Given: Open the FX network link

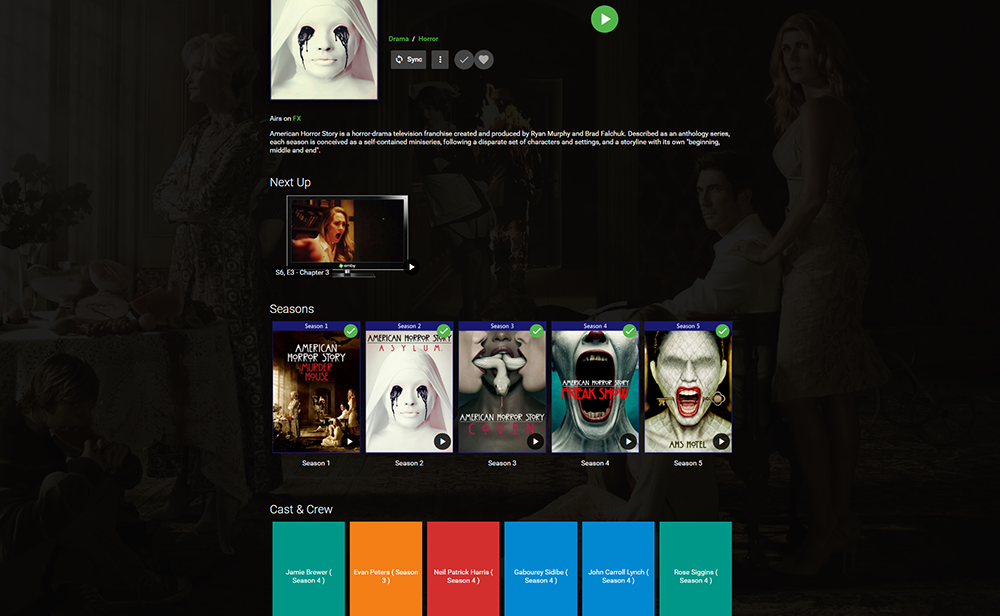Looking at the screenshot, I should 297,119.
